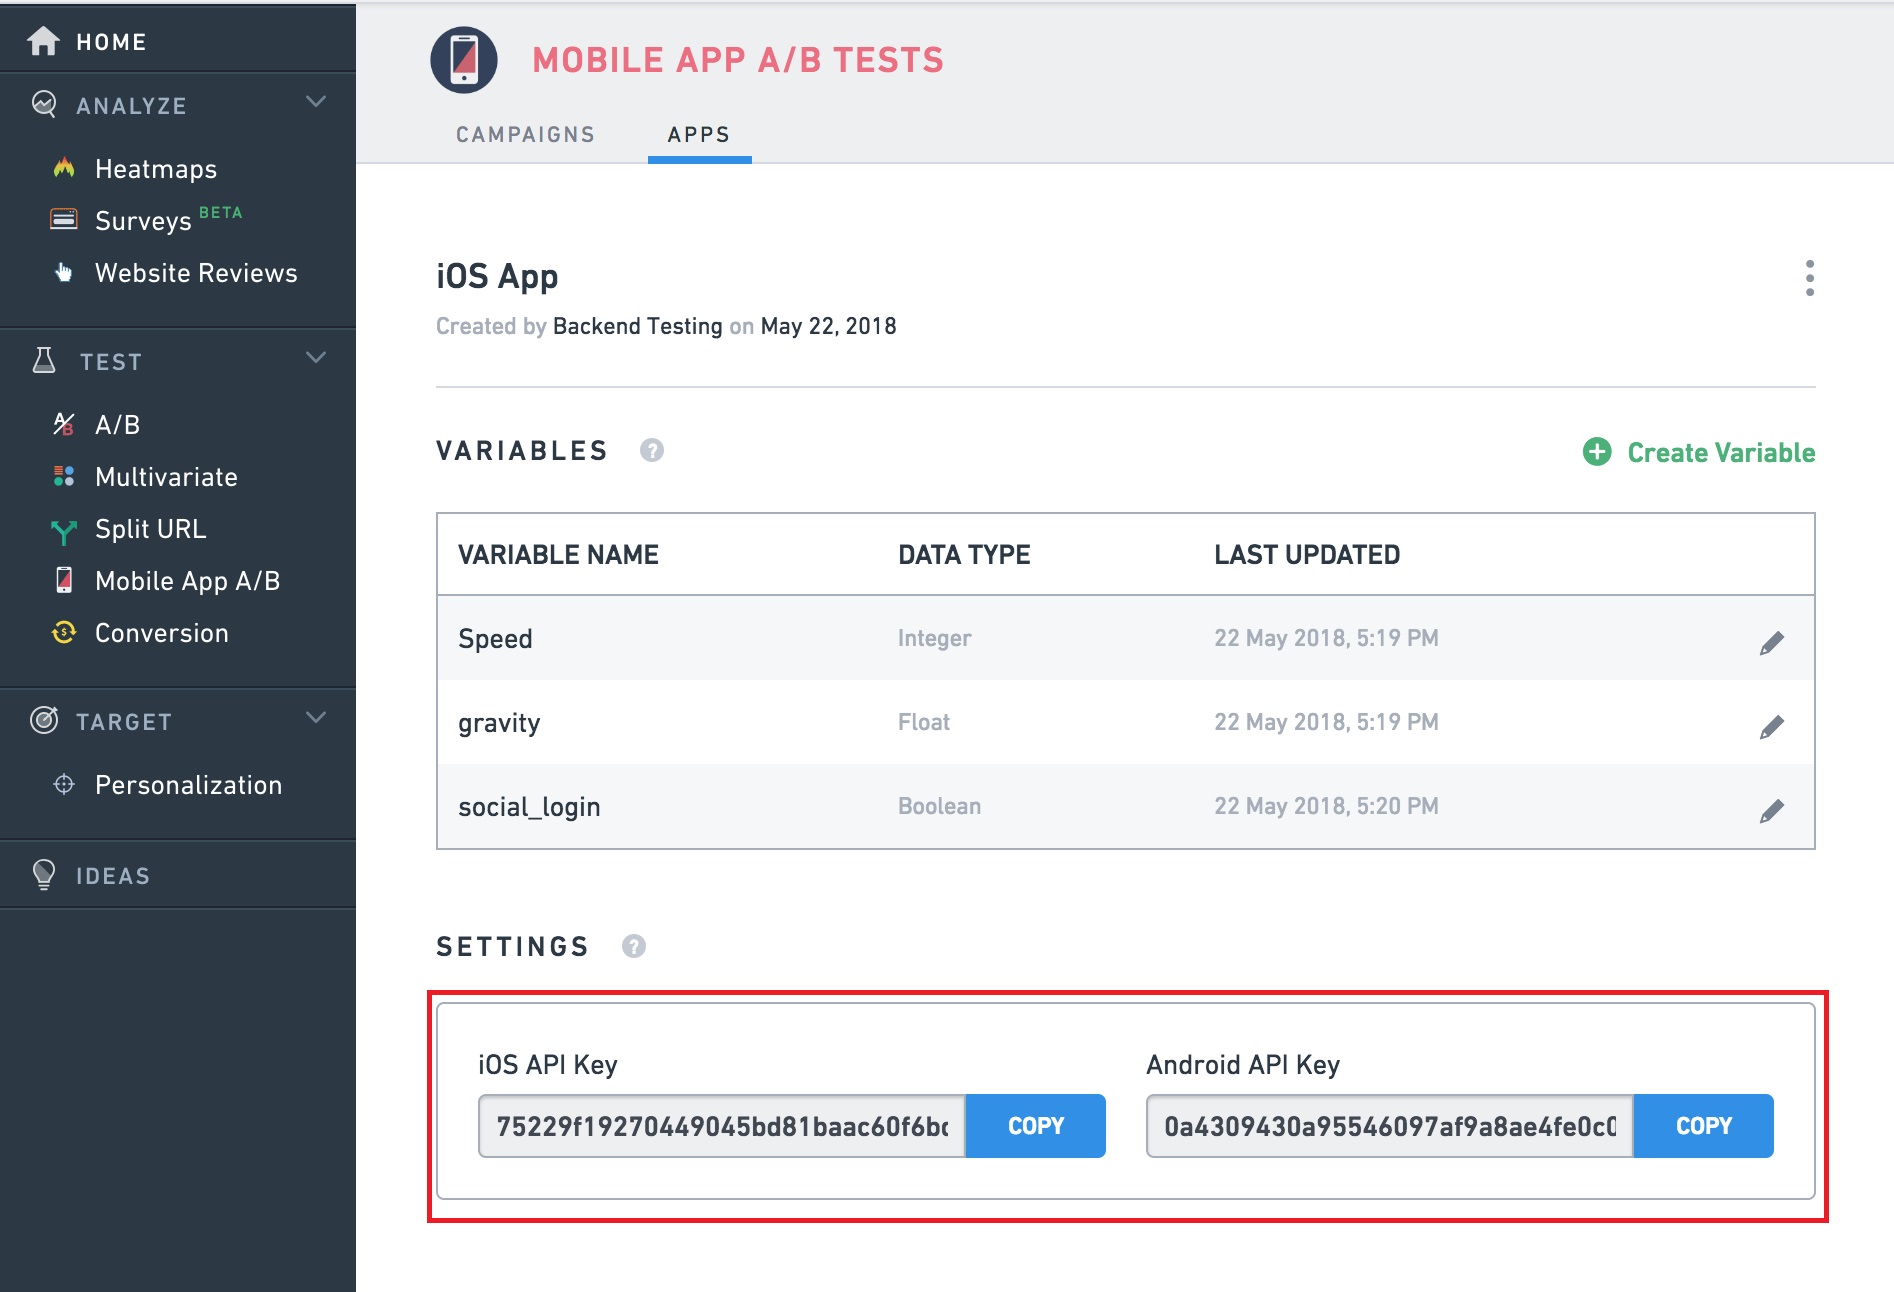Collapse the Analyze section chevron
Image resolution: width=1894 pixels, height=1292 pixels.
(x=316, y=102)
